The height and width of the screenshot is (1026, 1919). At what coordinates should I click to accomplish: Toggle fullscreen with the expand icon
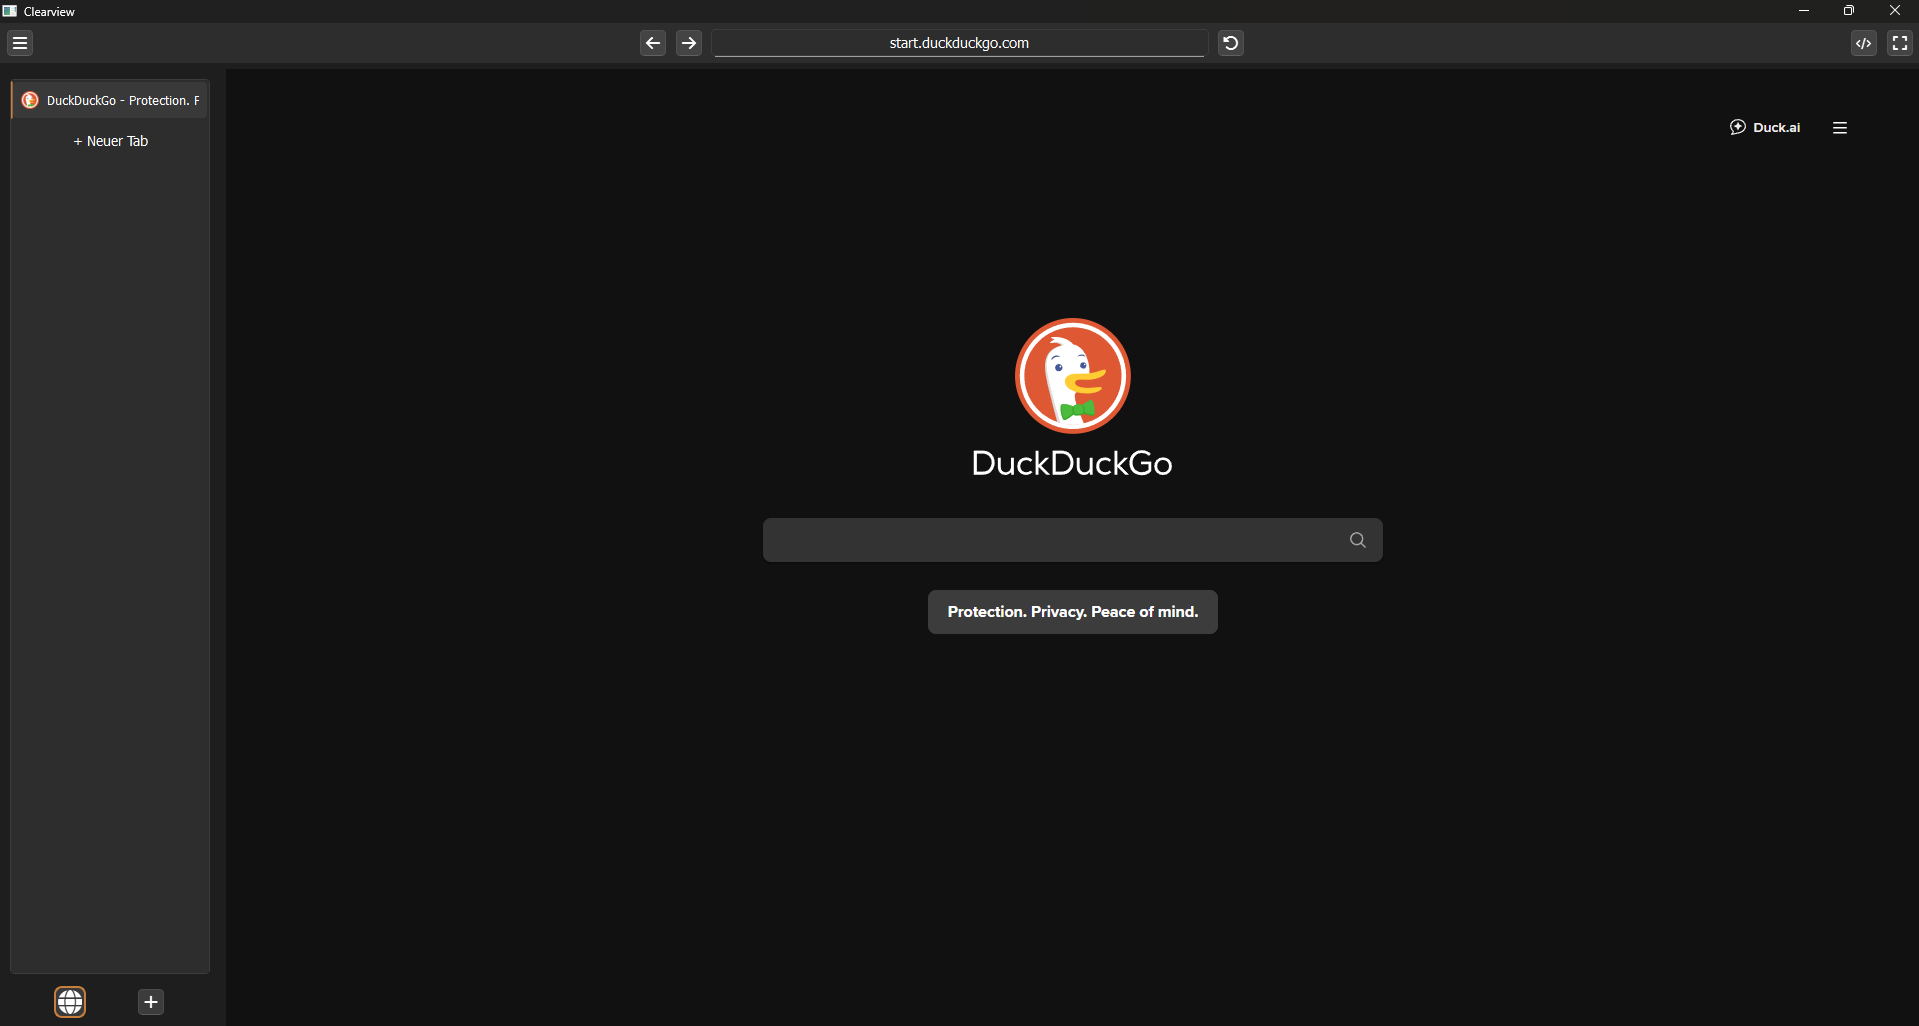point(1900,43)
